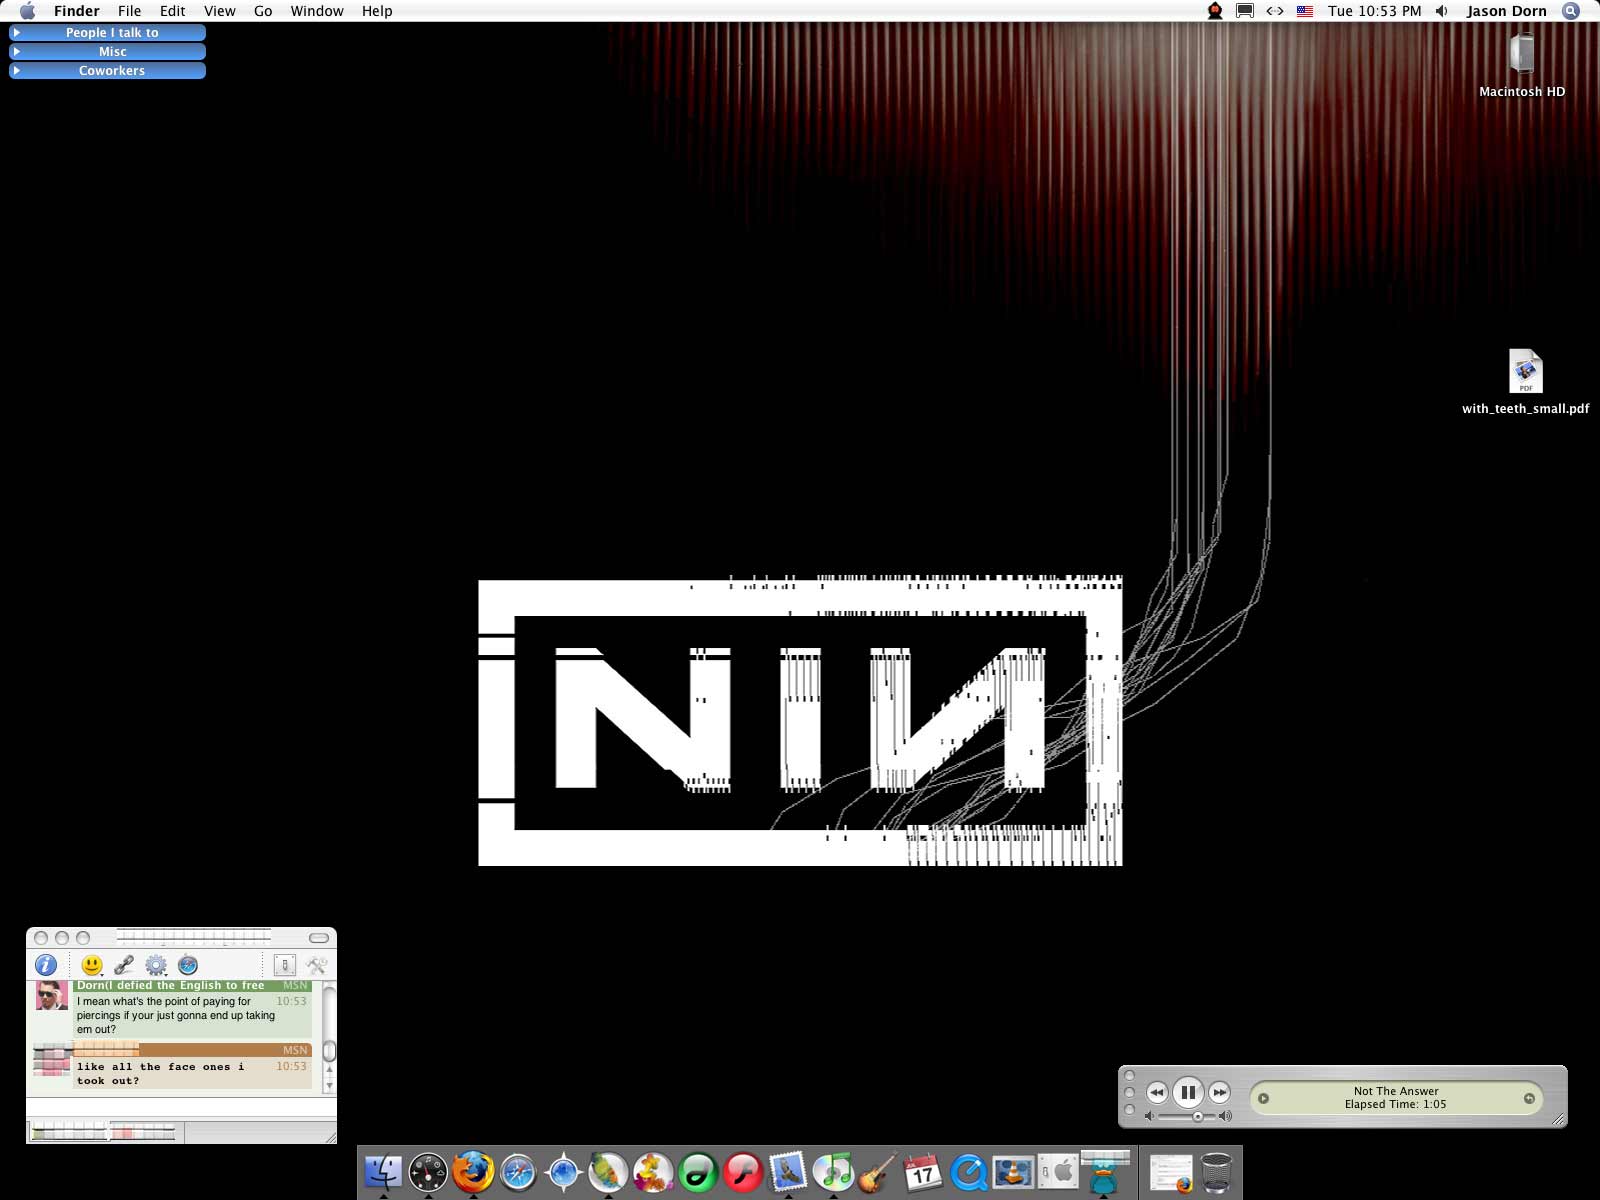The height and width of the screenshot is (1200, 1600).
Task: Toggle the chat toolbar switch button
Action: [285, 965]
